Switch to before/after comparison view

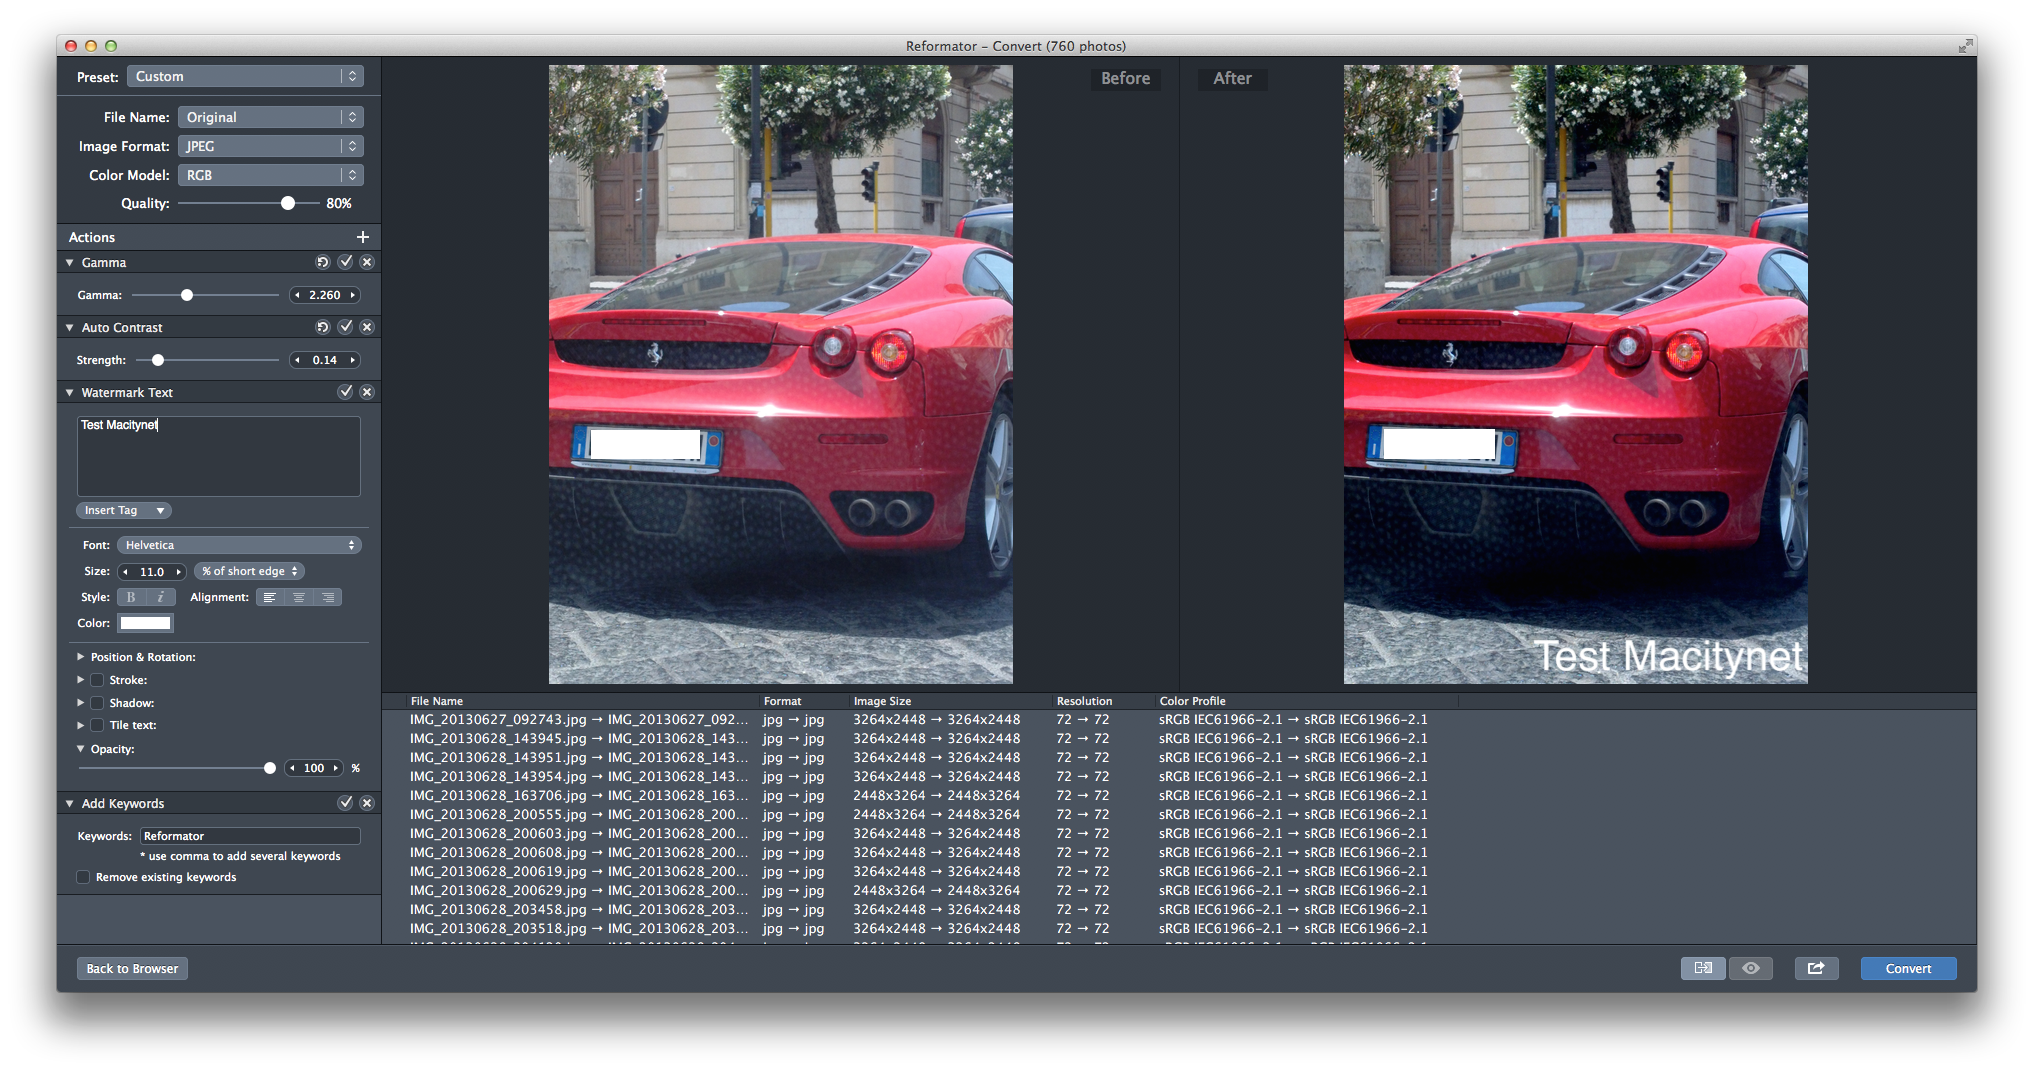(1703, 968)
